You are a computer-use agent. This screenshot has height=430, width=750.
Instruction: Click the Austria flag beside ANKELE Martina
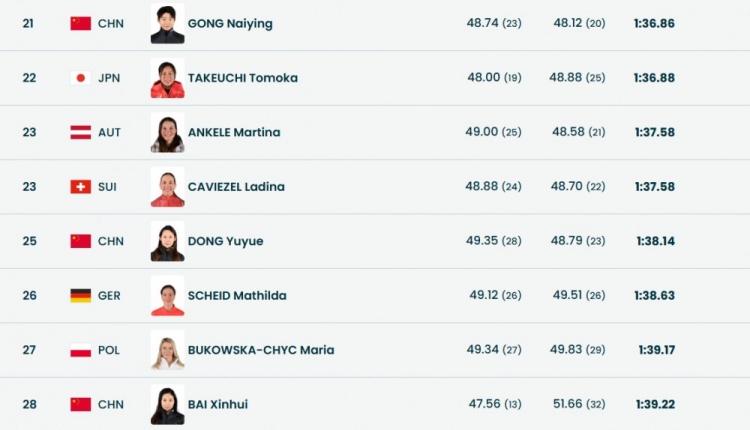click(x=80, y=132)
